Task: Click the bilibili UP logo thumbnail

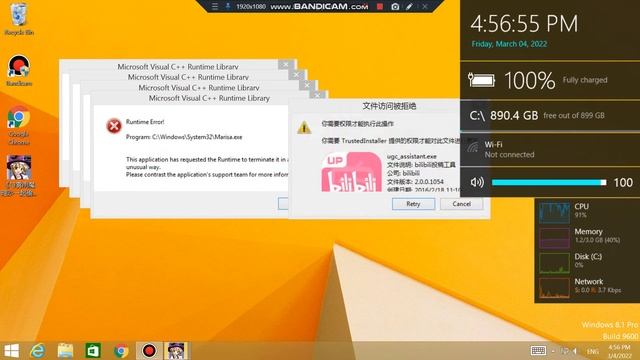Action: pos(351,171)
